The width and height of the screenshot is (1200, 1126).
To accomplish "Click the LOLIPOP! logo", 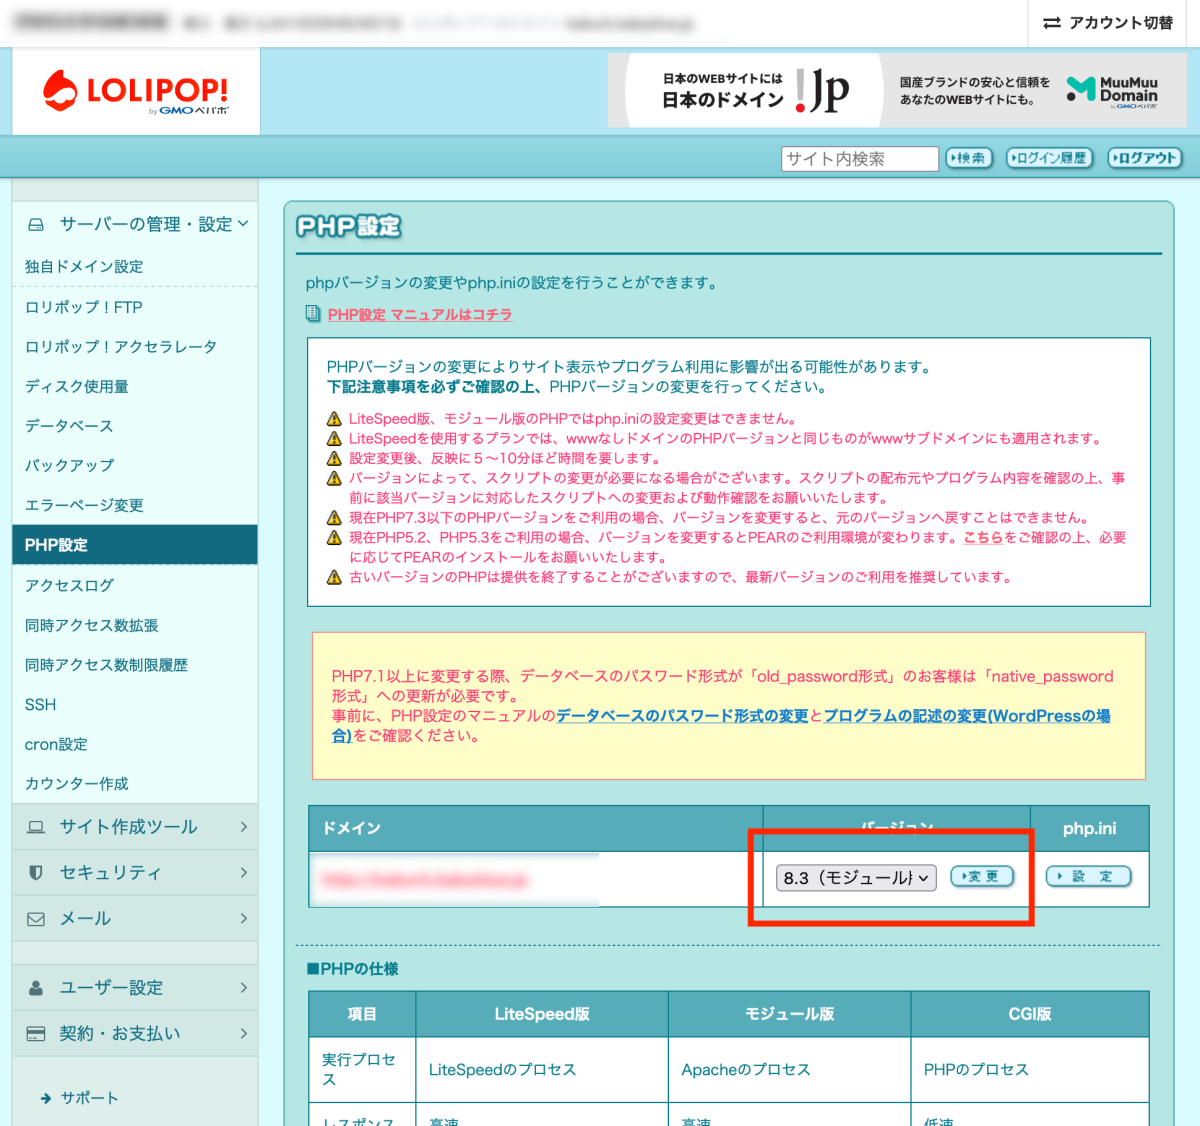I will (x=135, y=92).
